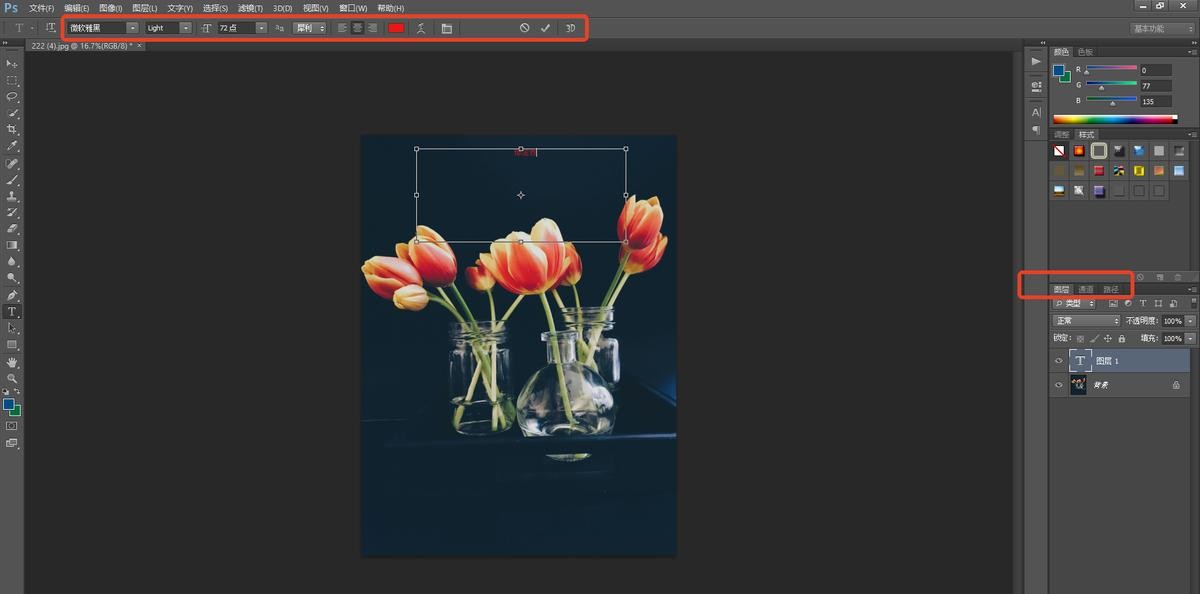This screenshot has height=594, width=1200.
Task: Switch to the 通道 tab
Action: (1086, 290)
